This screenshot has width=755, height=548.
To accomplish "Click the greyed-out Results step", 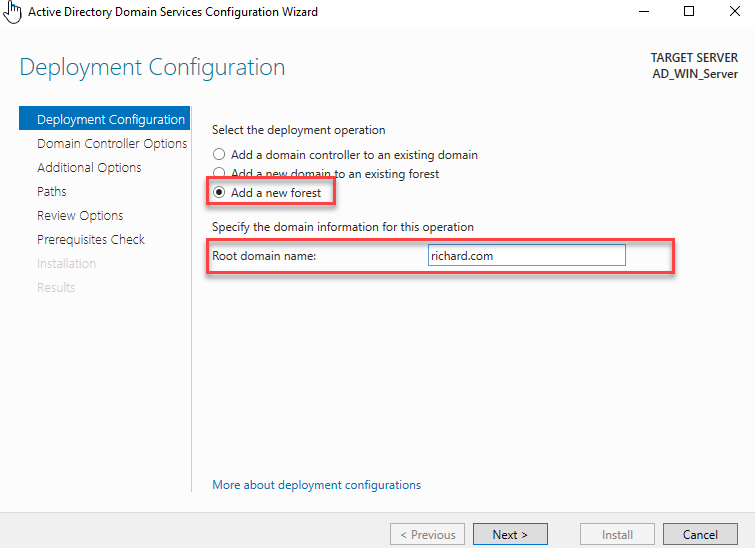I will [x=56, y=287].
